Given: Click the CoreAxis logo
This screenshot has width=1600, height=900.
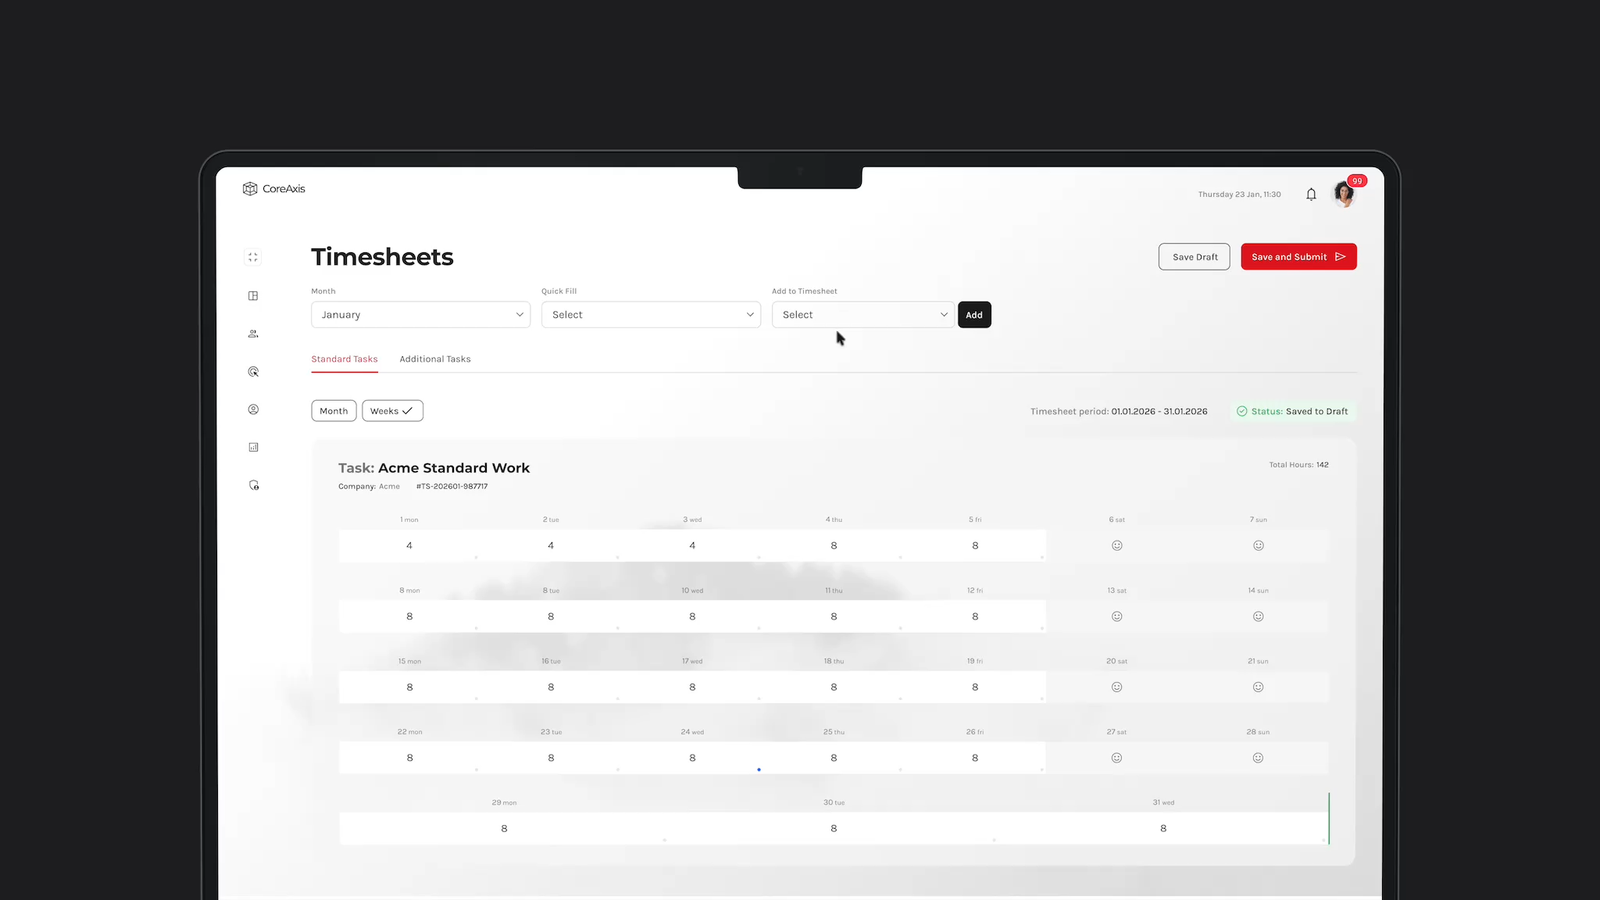Looking at the screenshot, I should [x=272, y=188].
